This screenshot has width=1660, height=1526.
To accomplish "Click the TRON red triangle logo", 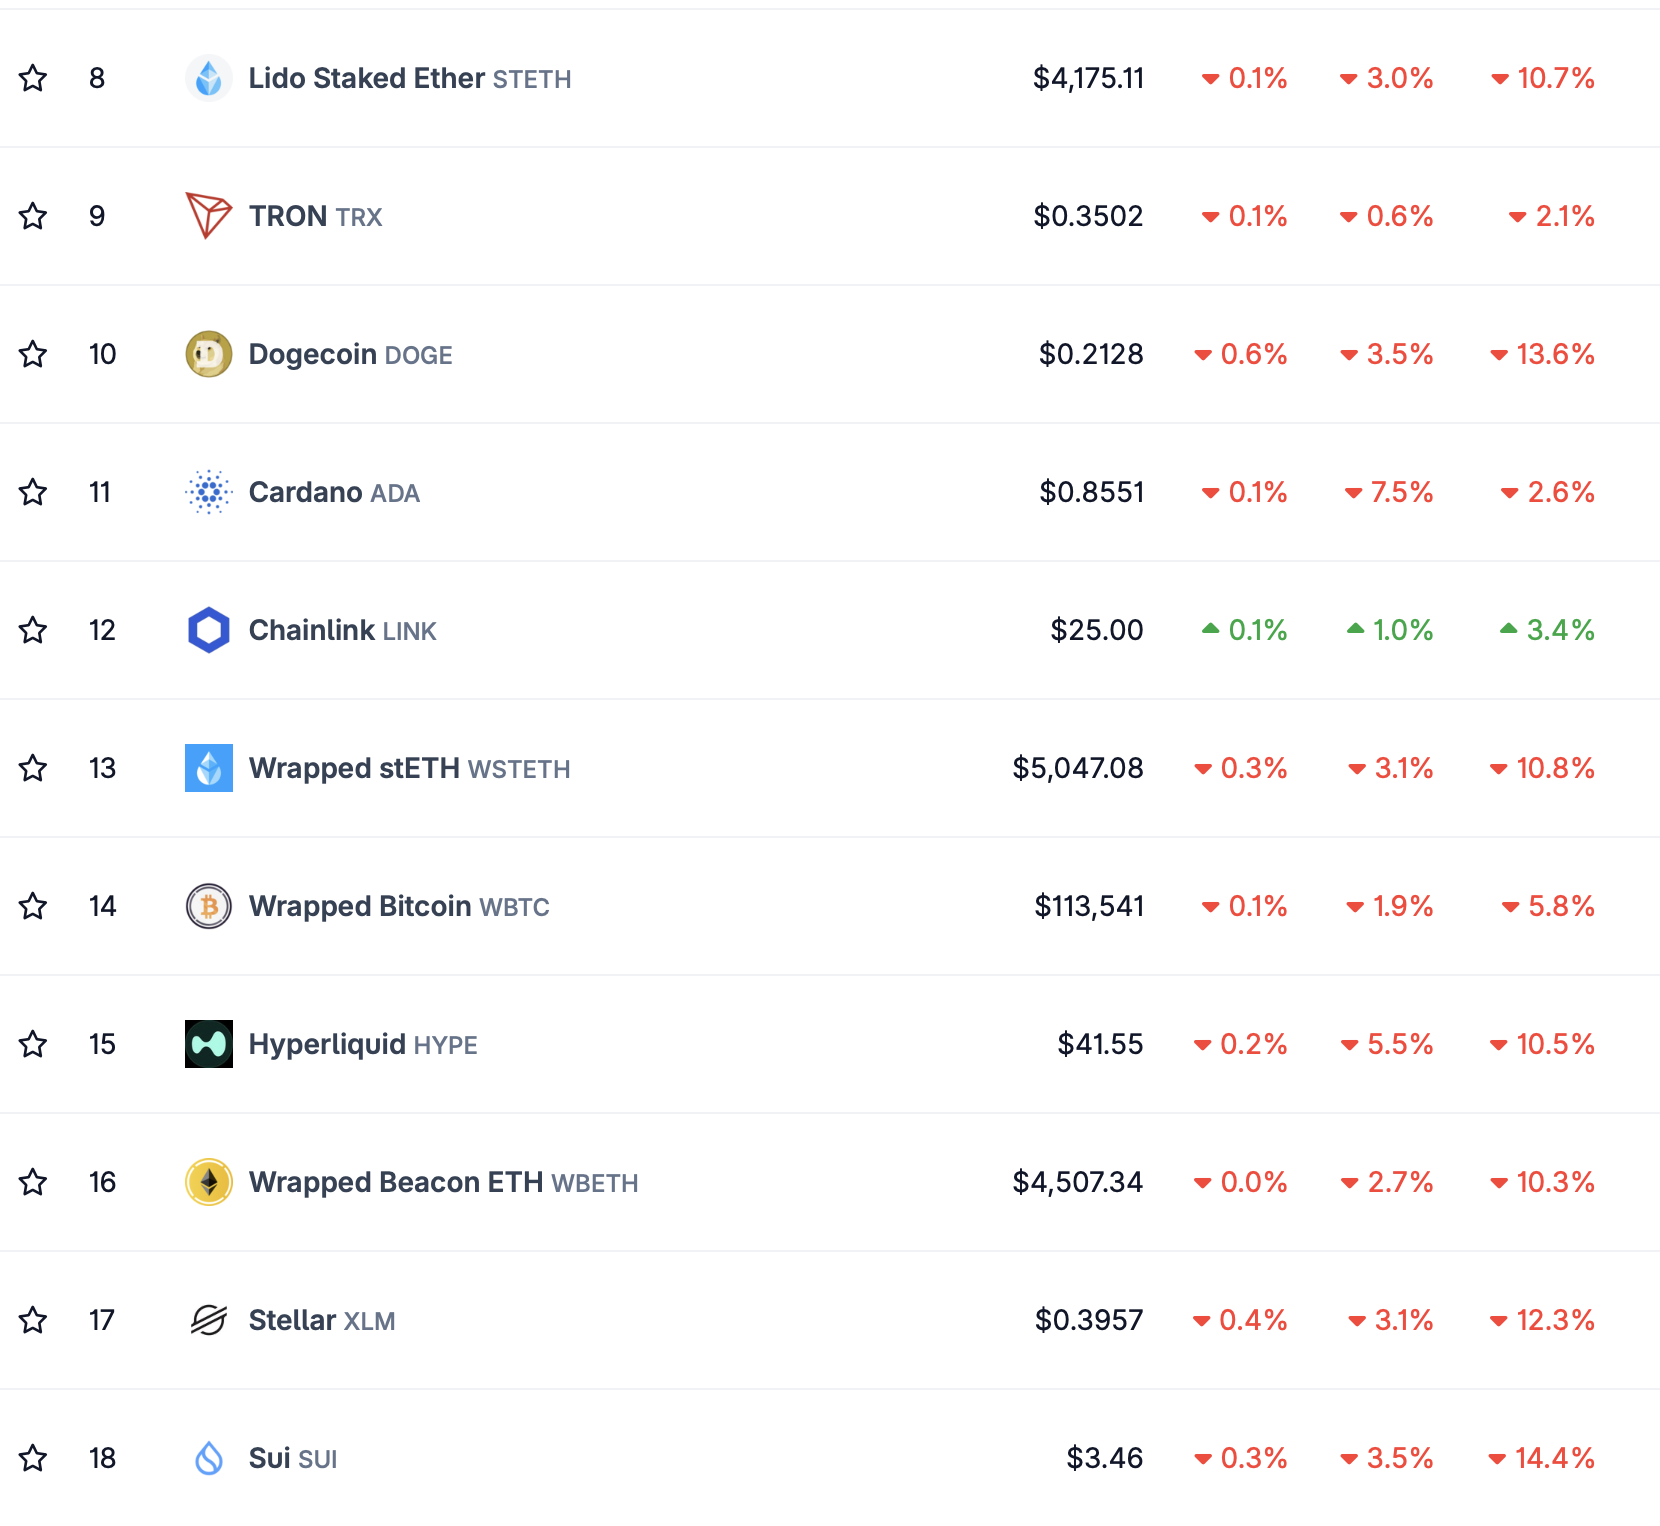I will click(x=209, y=215).
